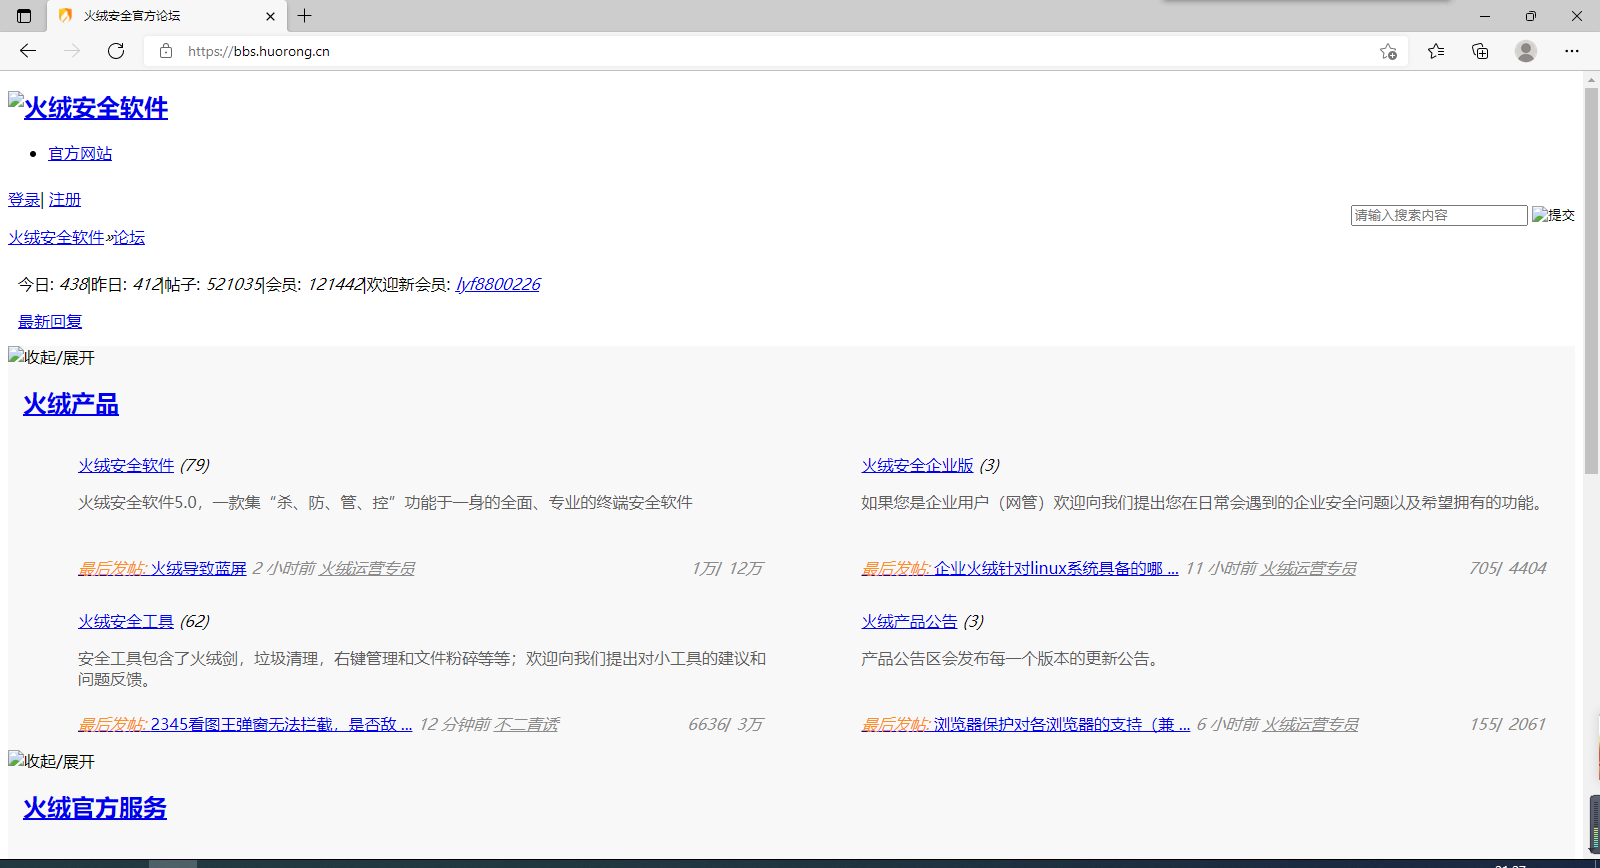Image resolution: width=1600 pixels, height=868 pixels.
Task: Open the user profile menu
Action: point(1525,51)
